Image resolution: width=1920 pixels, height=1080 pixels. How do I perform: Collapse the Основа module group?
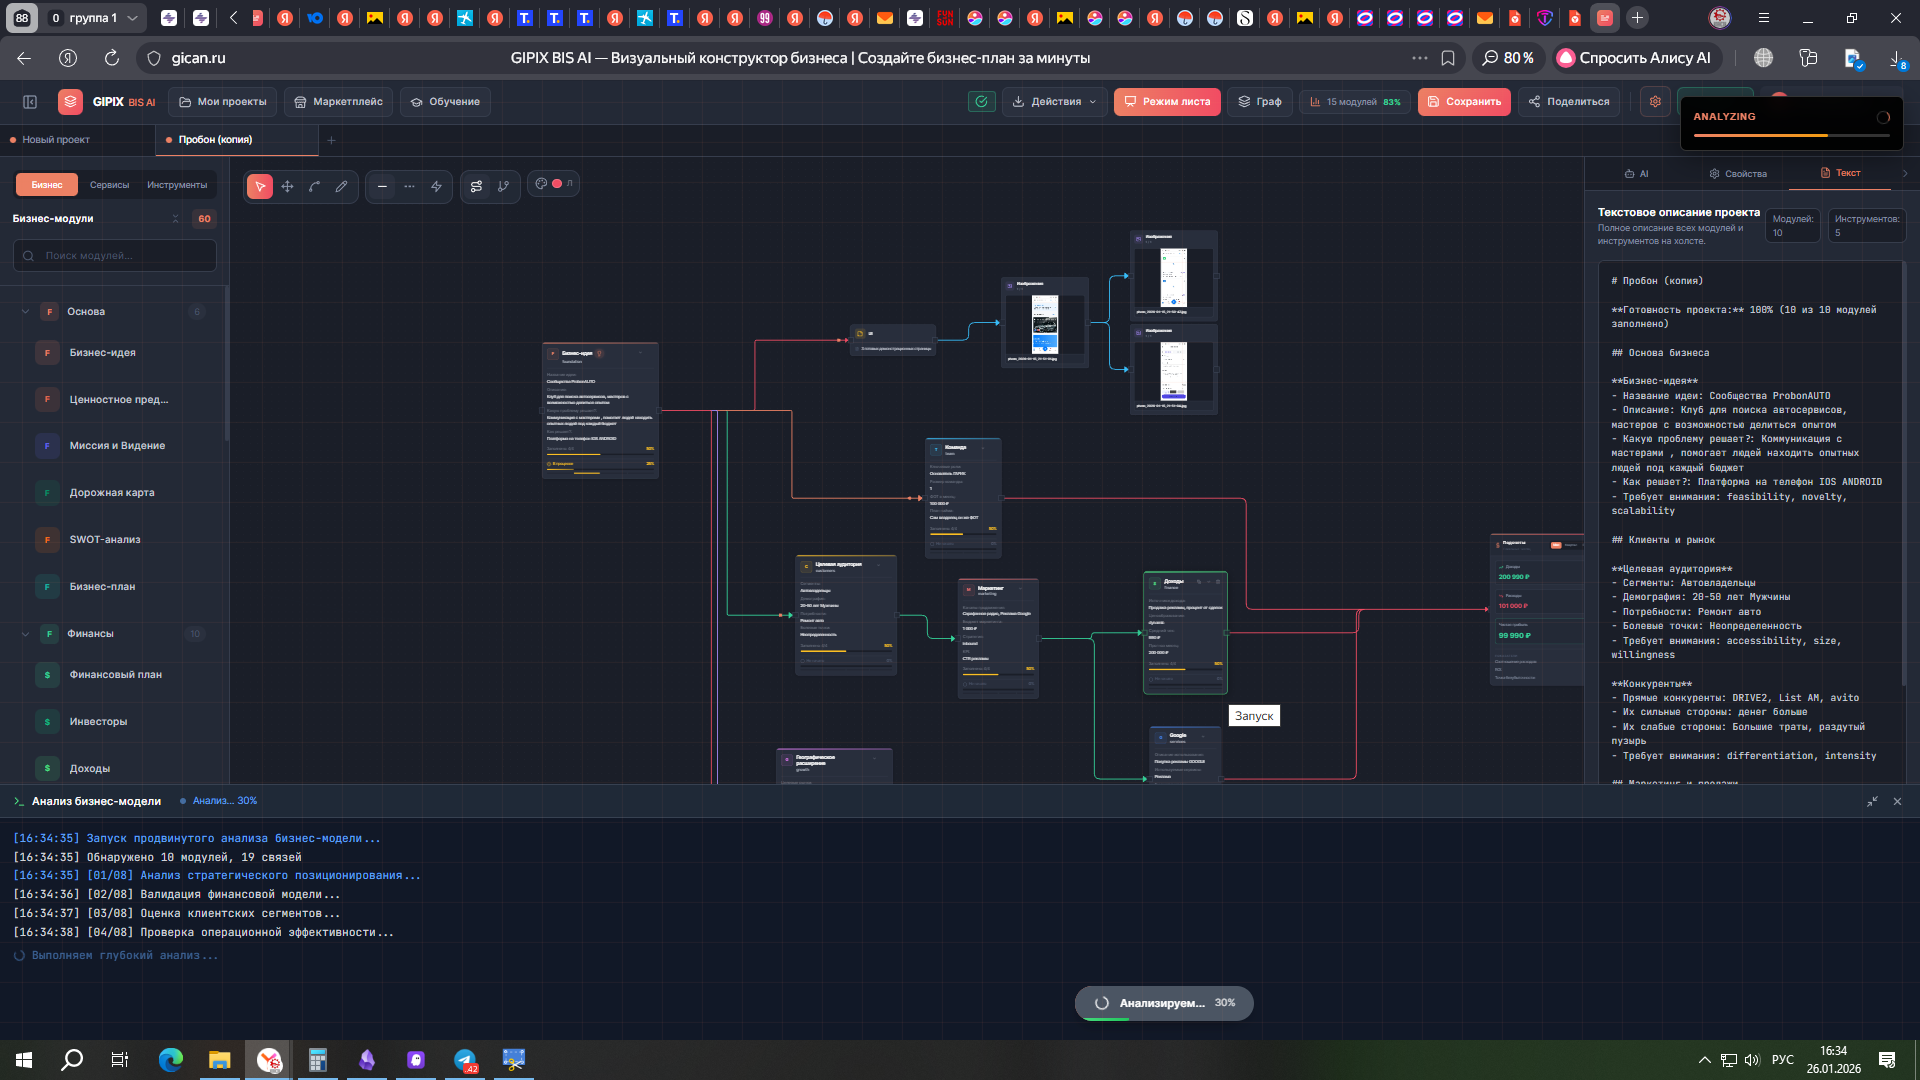coord(25,312)
